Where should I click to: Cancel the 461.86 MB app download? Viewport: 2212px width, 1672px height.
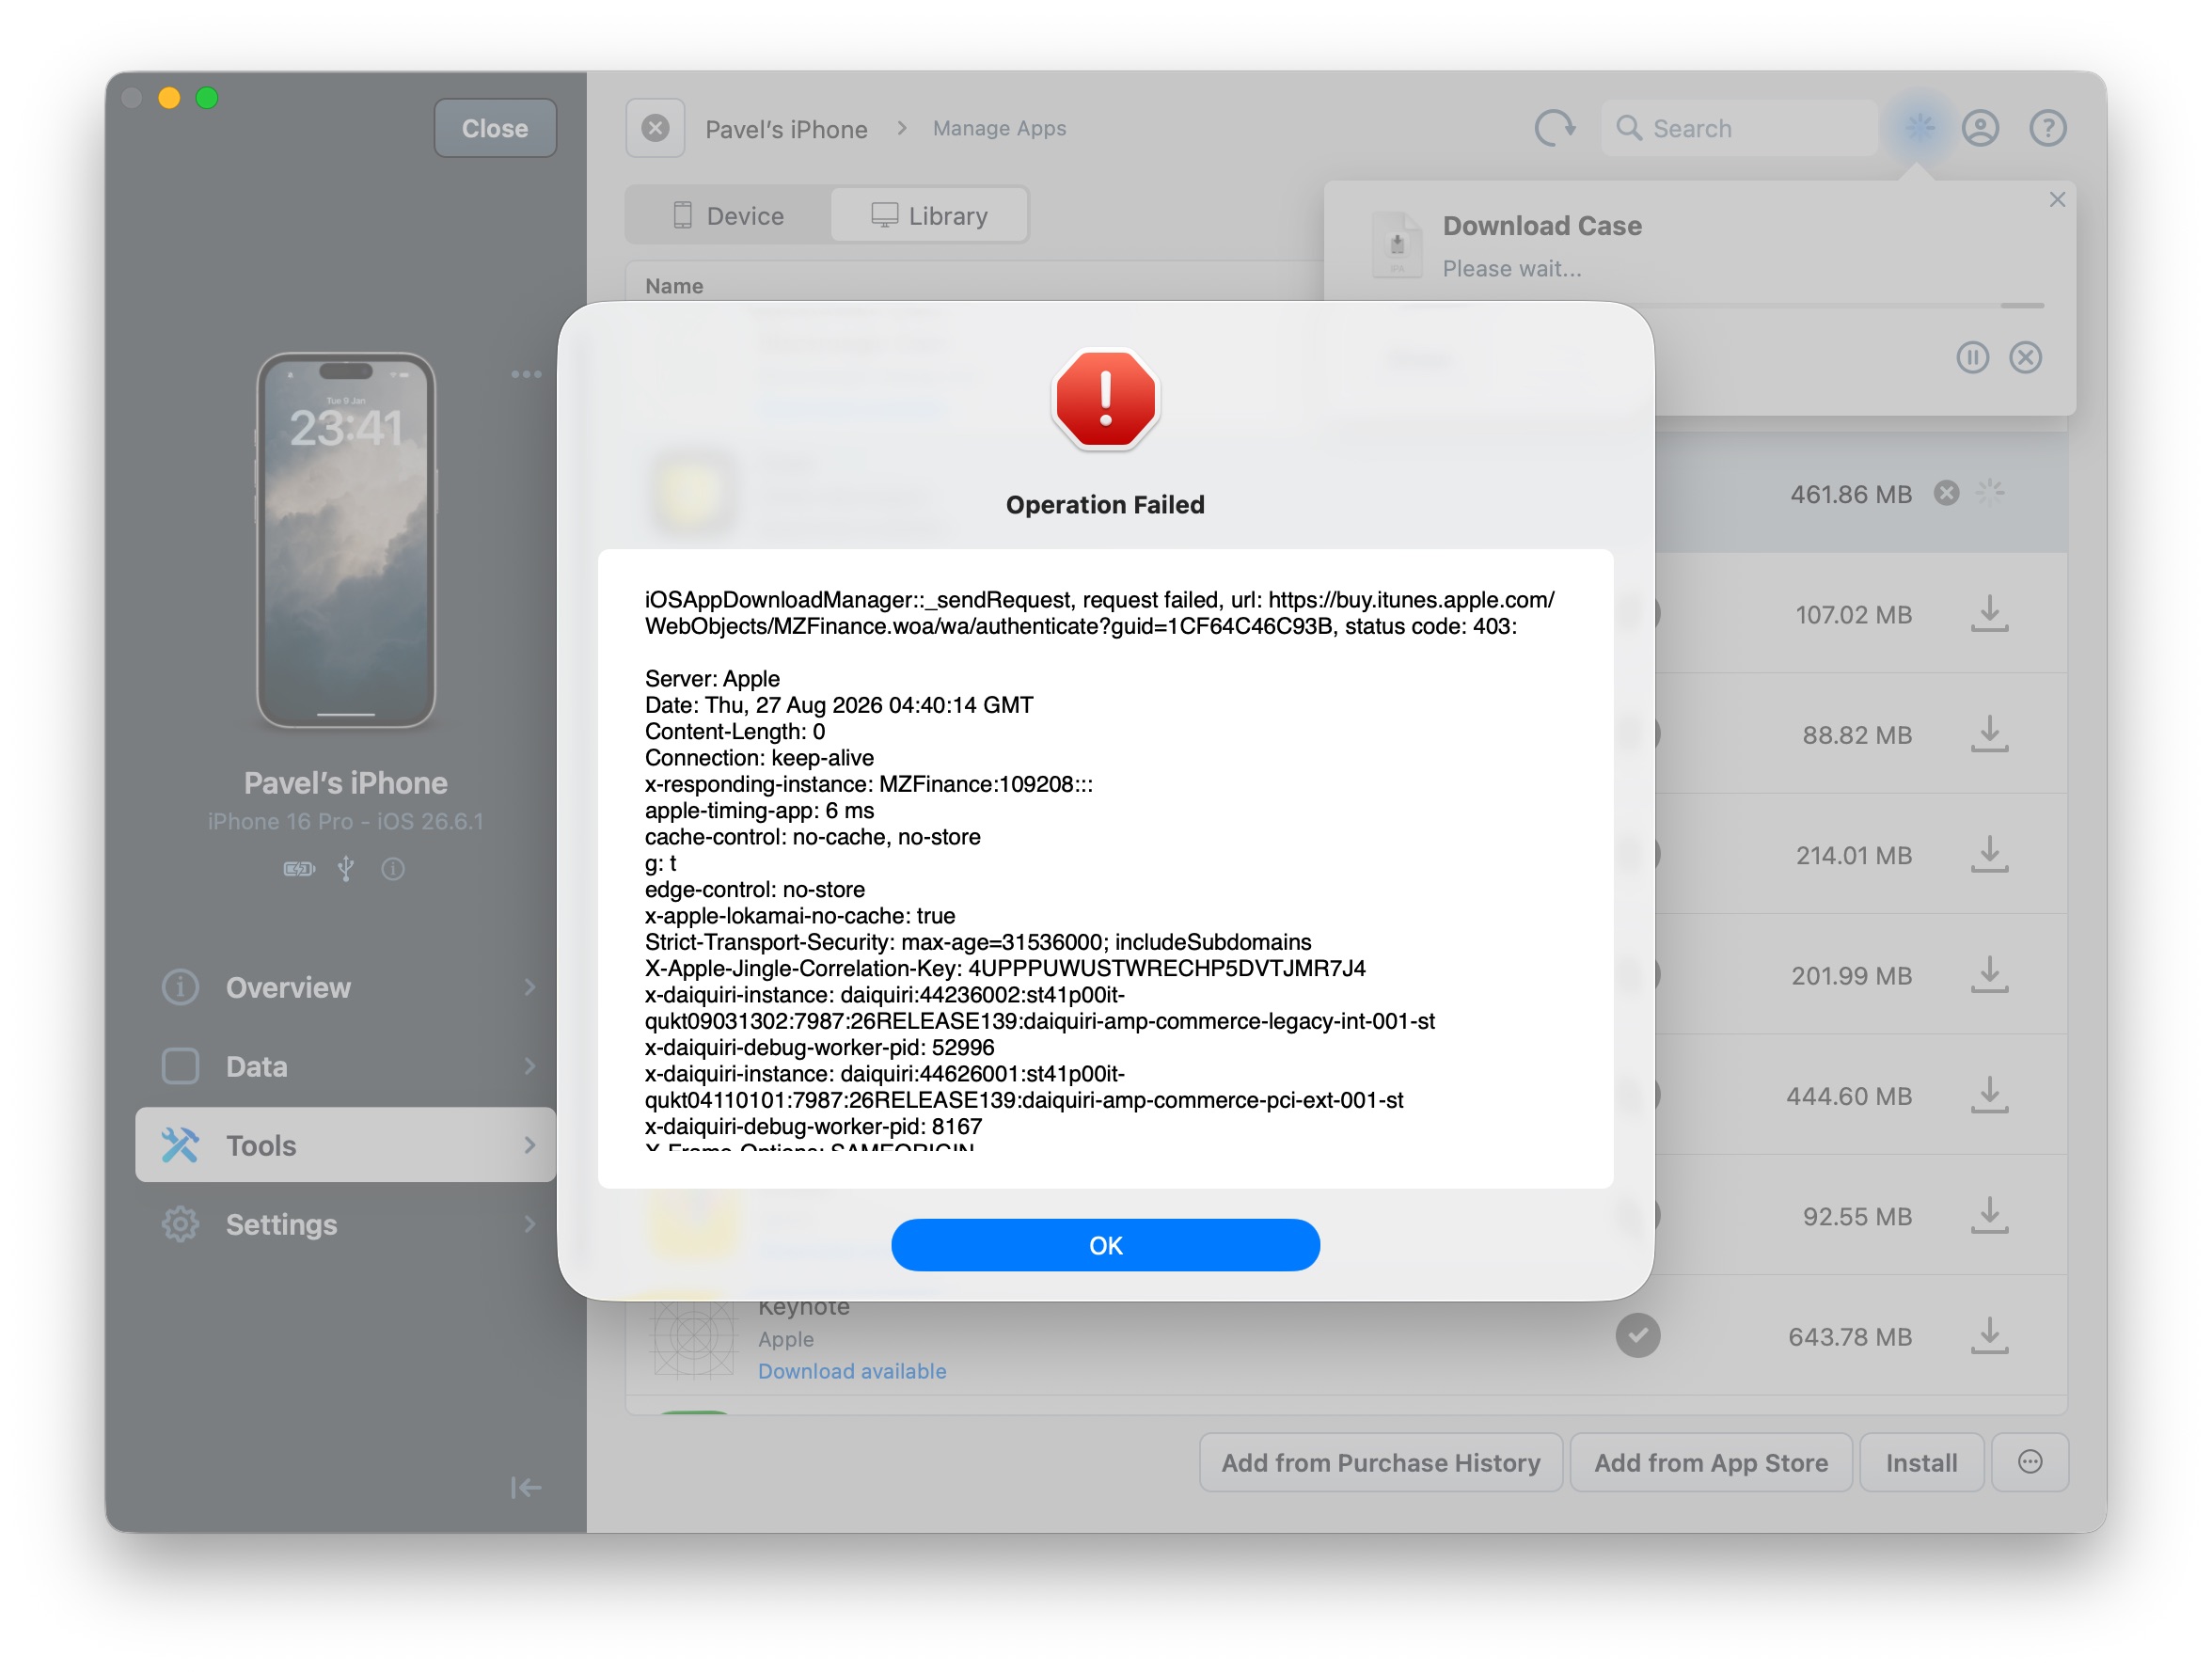[1946, 493]
